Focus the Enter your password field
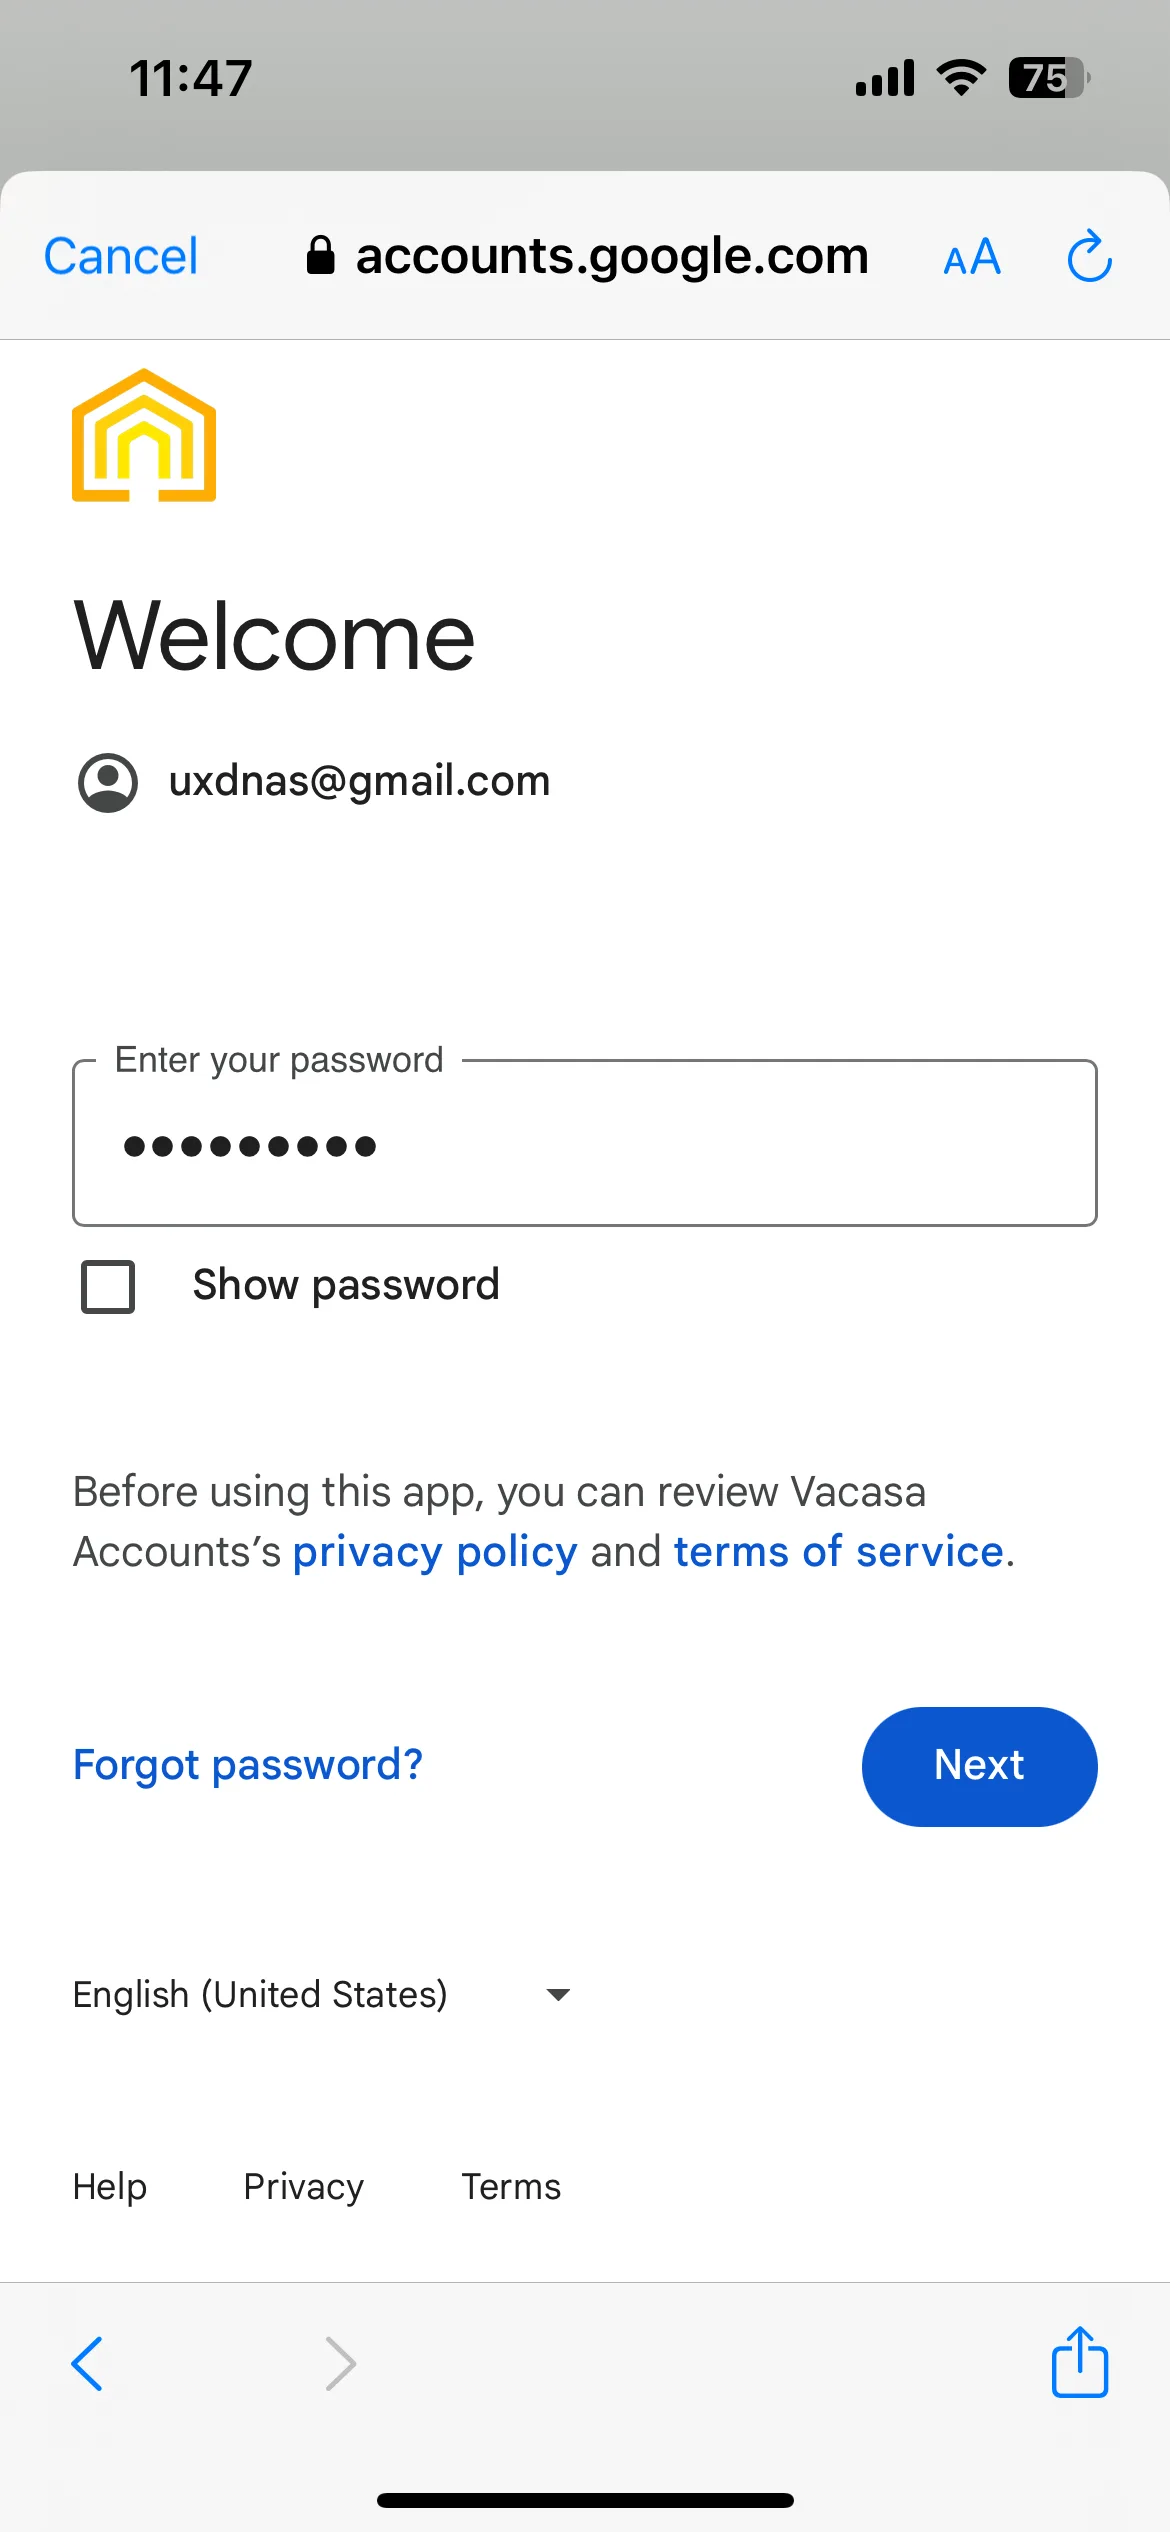 click(585, 1143)
